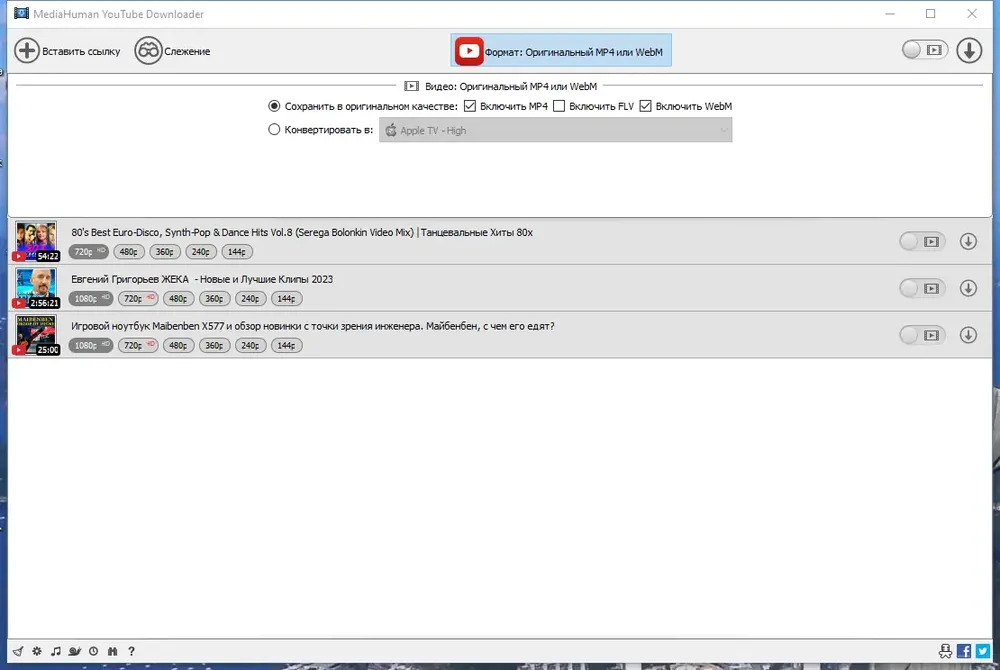Viewport: 1000px width, 670px height.
Task: Open help via the question mark icon
Action: (131, 651)
